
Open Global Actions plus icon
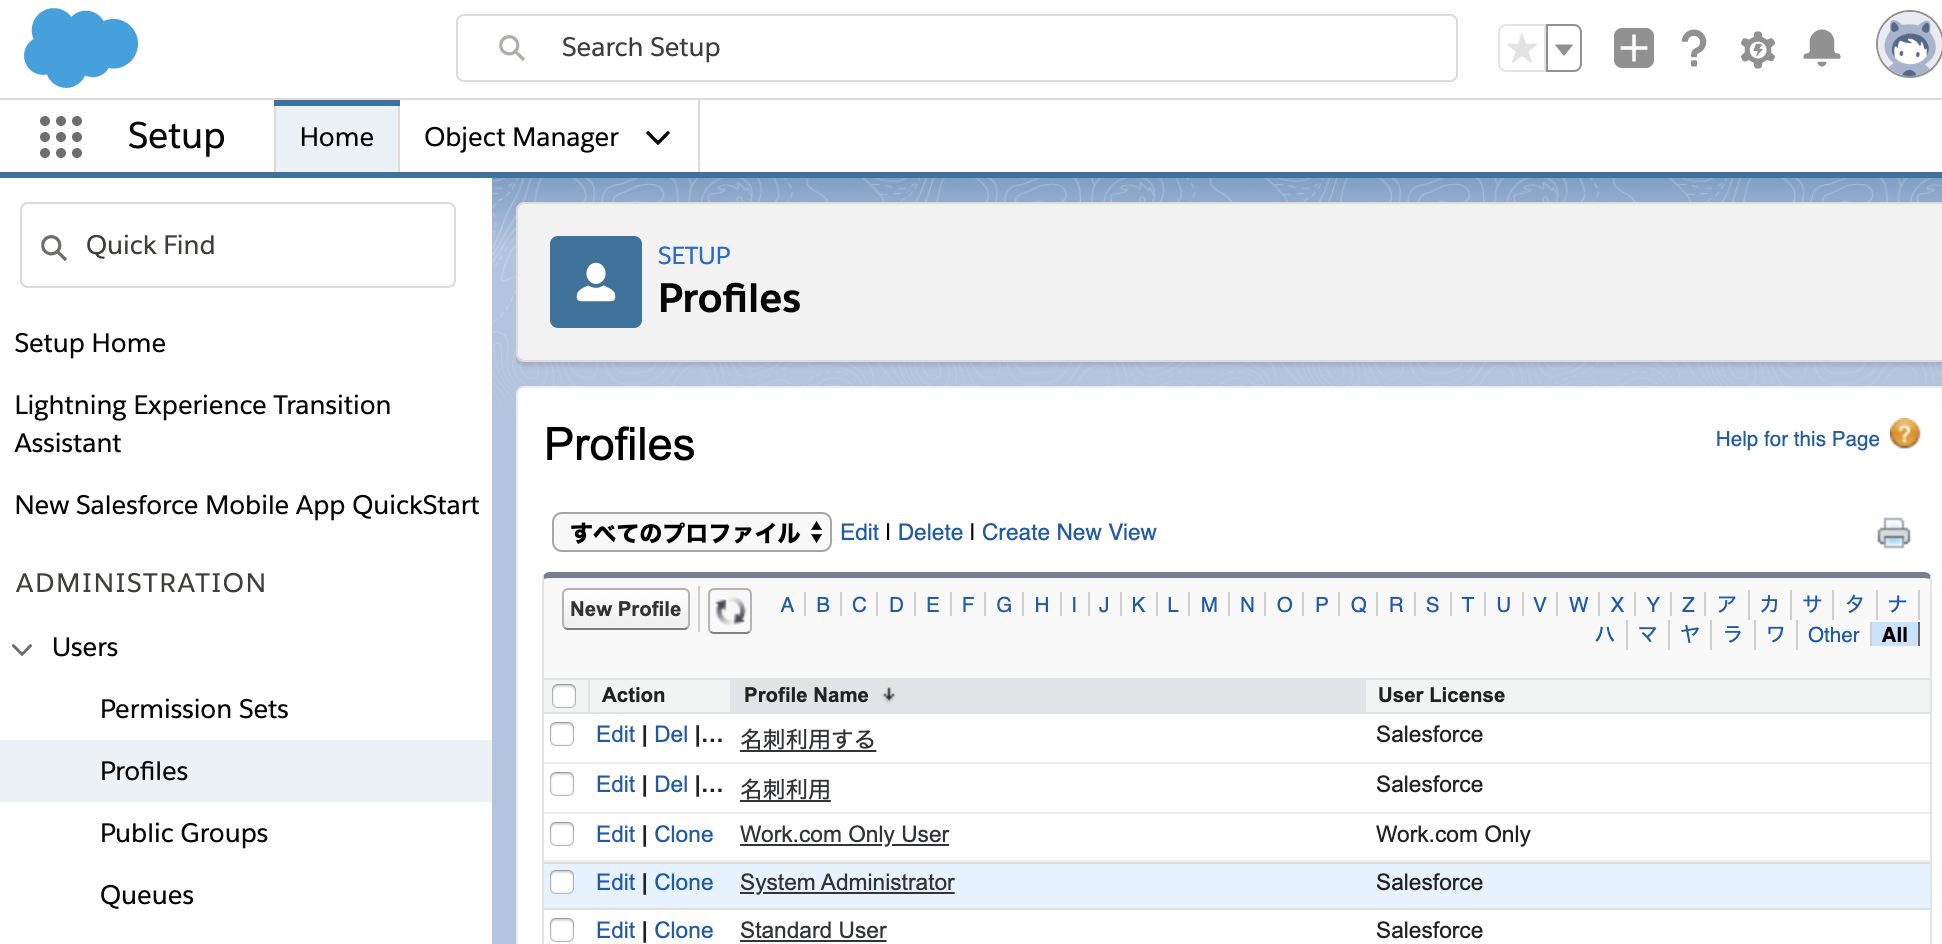[1633, 48]
